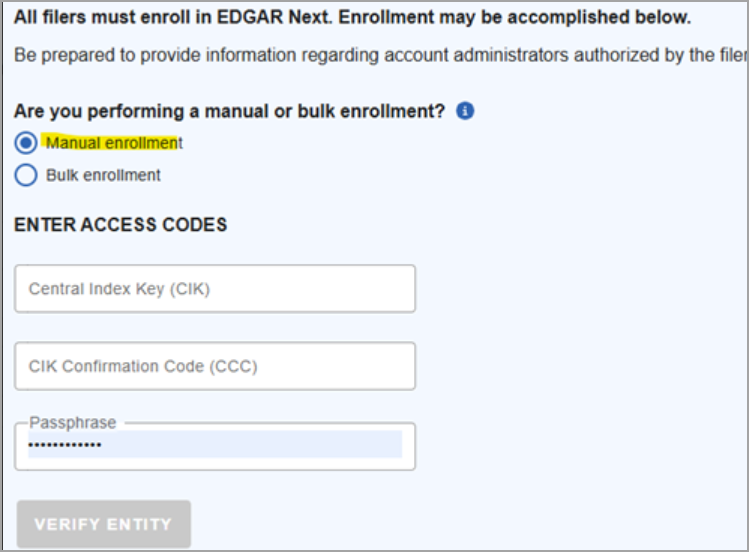This screenshot has height=552, width=749.
Task: Click the highlighted Manual enrollment label text
Action: tap(114, 143)
